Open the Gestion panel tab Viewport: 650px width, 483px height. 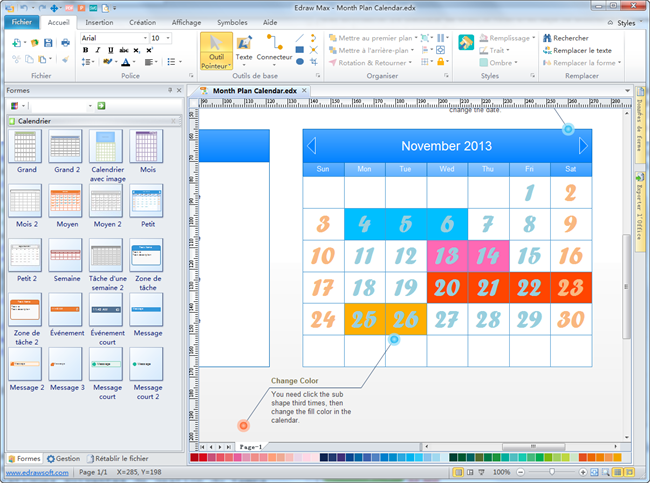tap(63, 458)
